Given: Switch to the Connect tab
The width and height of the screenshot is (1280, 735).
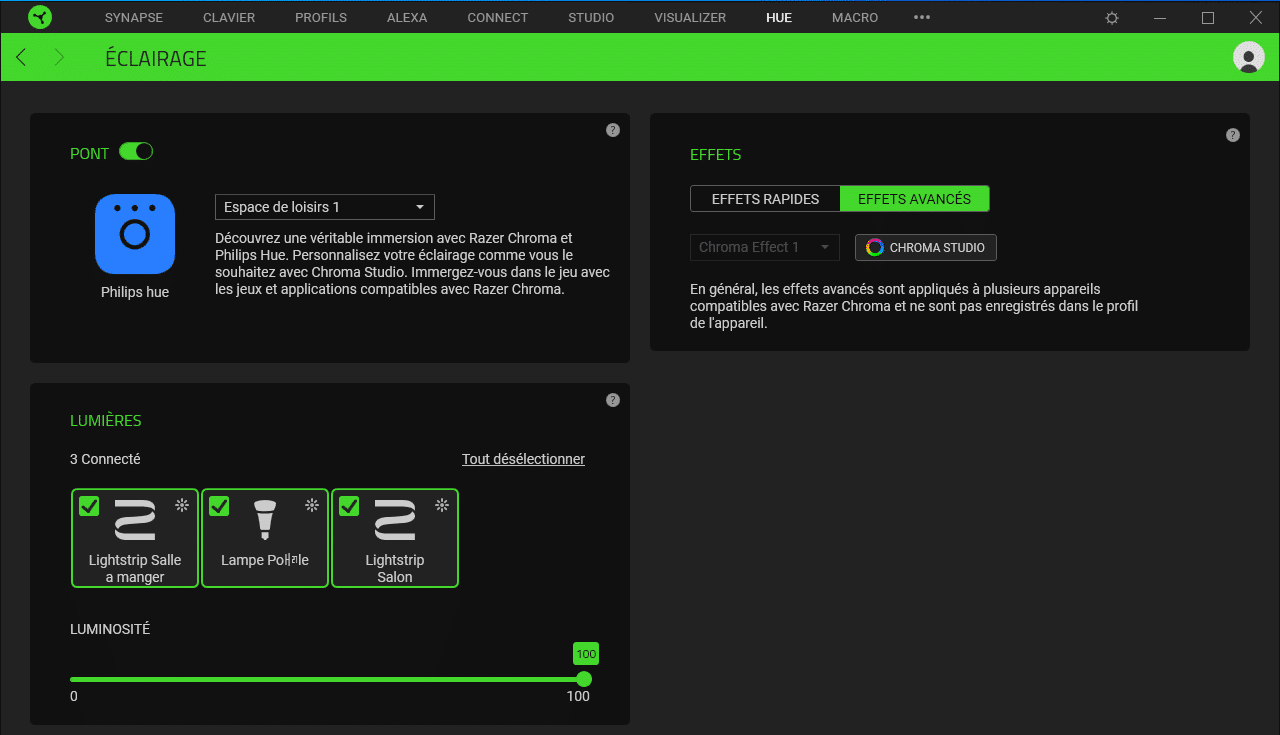Looking at the screenshot, I should click(498, 18).
